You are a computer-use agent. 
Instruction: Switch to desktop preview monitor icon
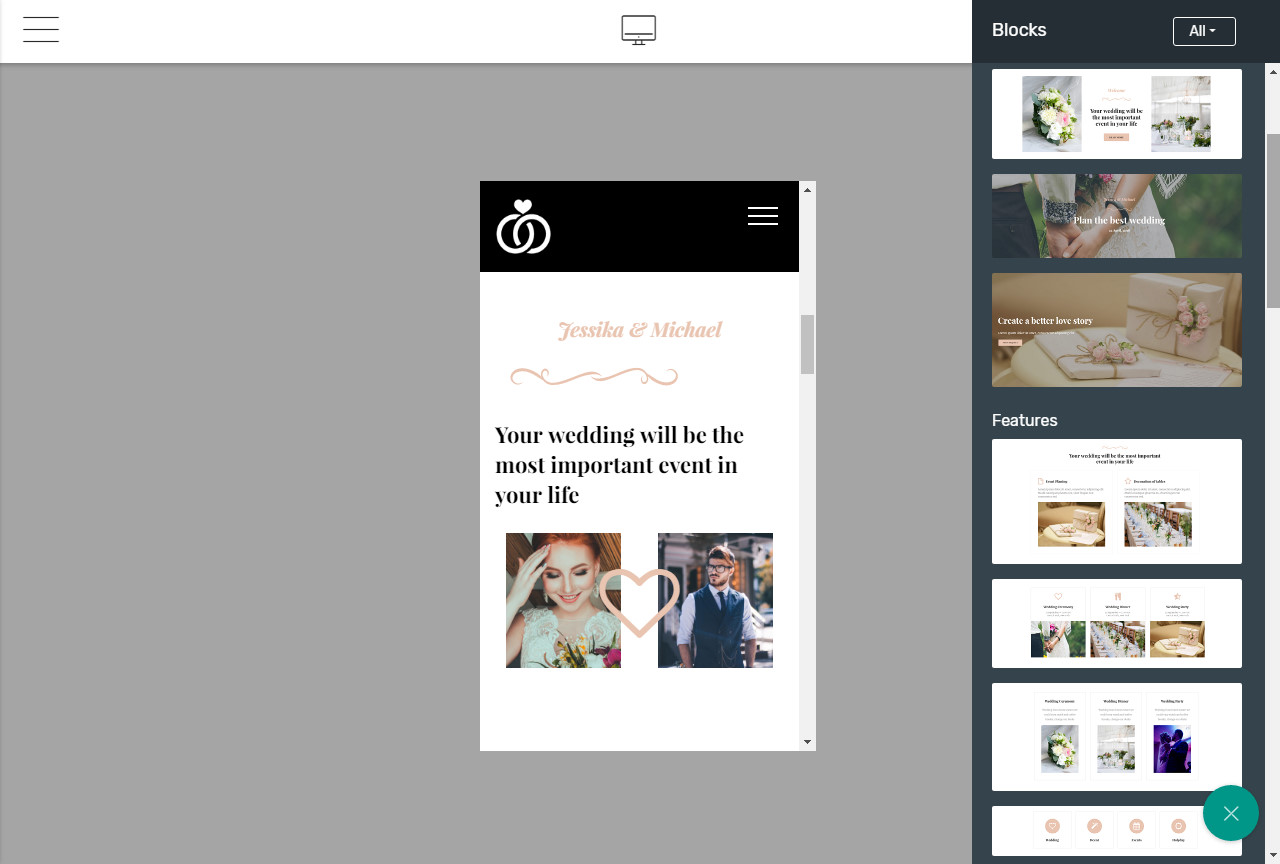pyautogui.click(x=639, y=30)
